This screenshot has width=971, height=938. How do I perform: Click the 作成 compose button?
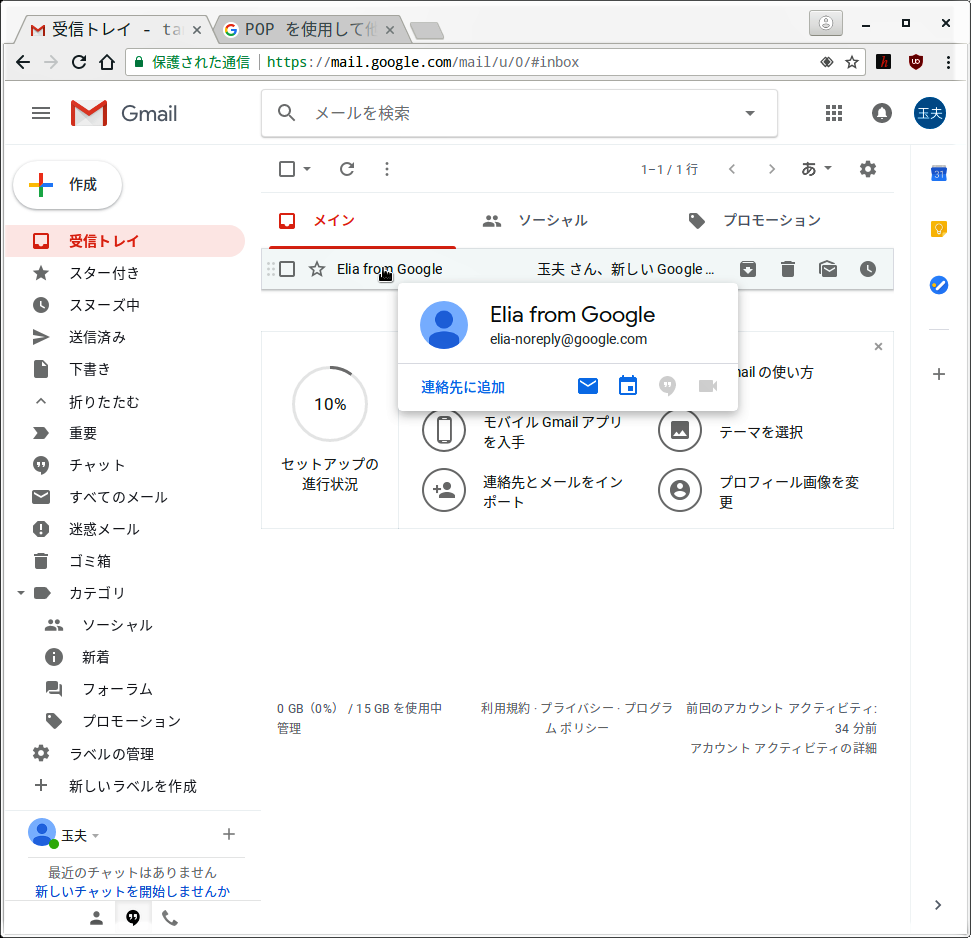(67, 185)
